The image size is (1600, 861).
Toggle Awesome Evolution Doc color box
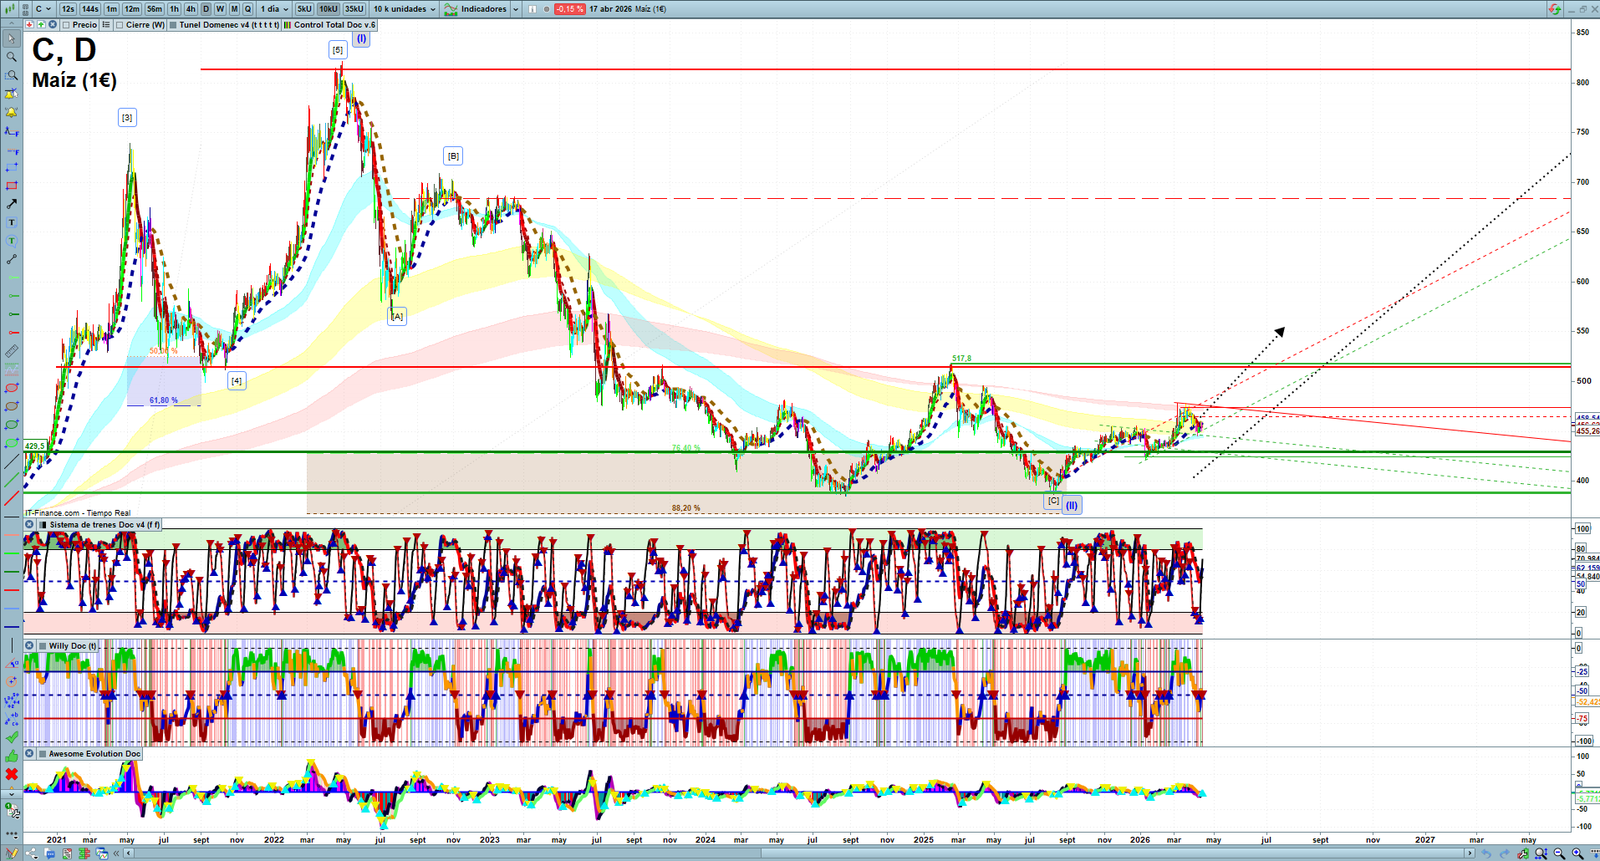(42, 754)
